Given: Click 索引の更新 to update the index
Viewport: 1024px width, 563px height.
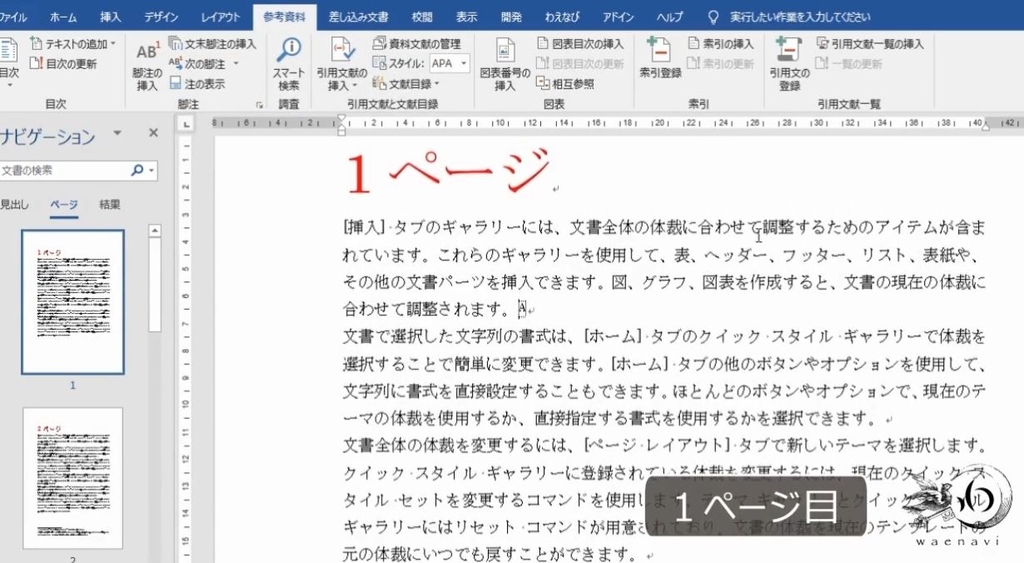Looking at the screenshot, I should [720, 63].
